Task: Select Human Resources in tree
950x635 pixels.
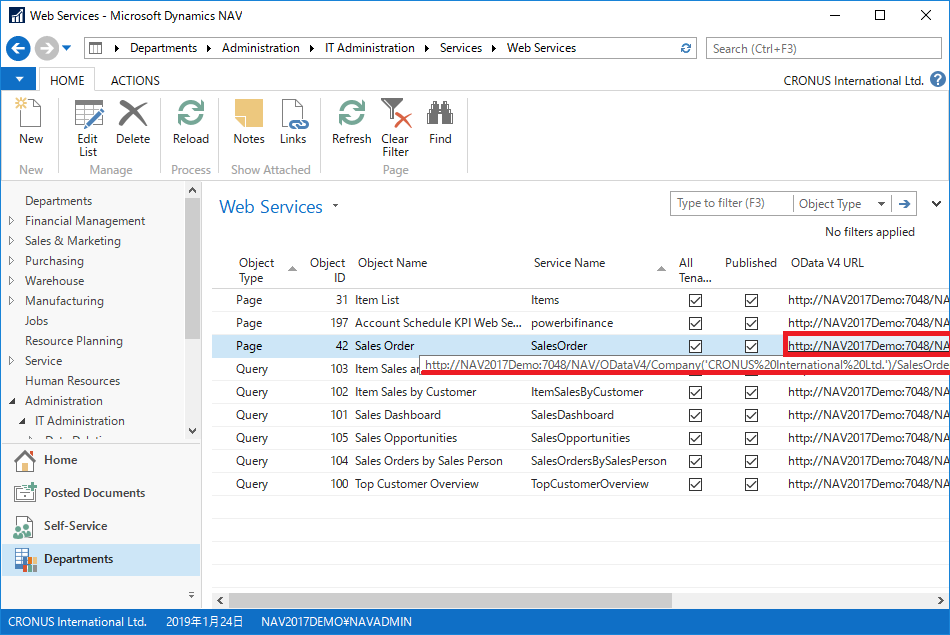Action: (x=73, y=381)
